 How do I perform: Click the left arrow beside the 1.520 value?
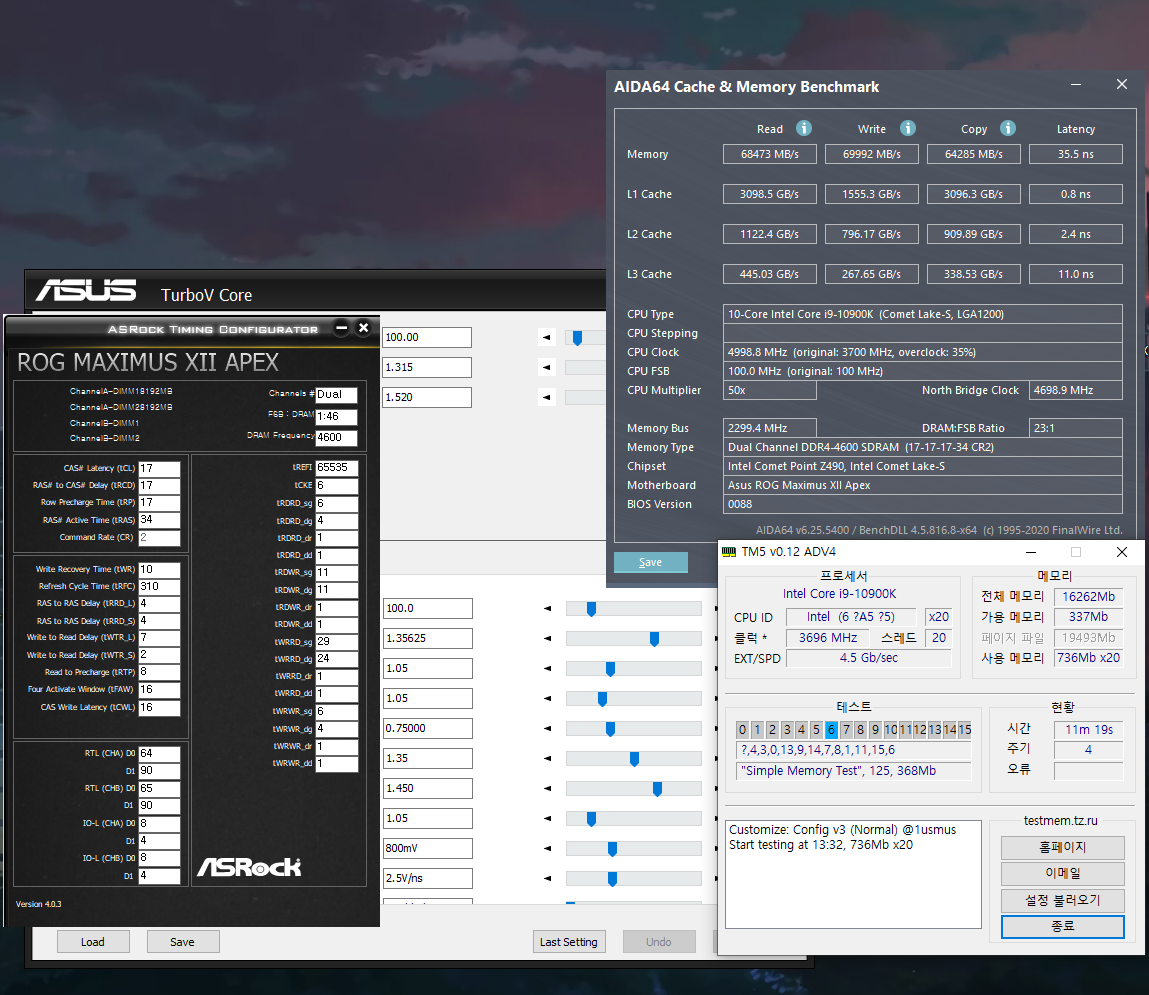547,397
